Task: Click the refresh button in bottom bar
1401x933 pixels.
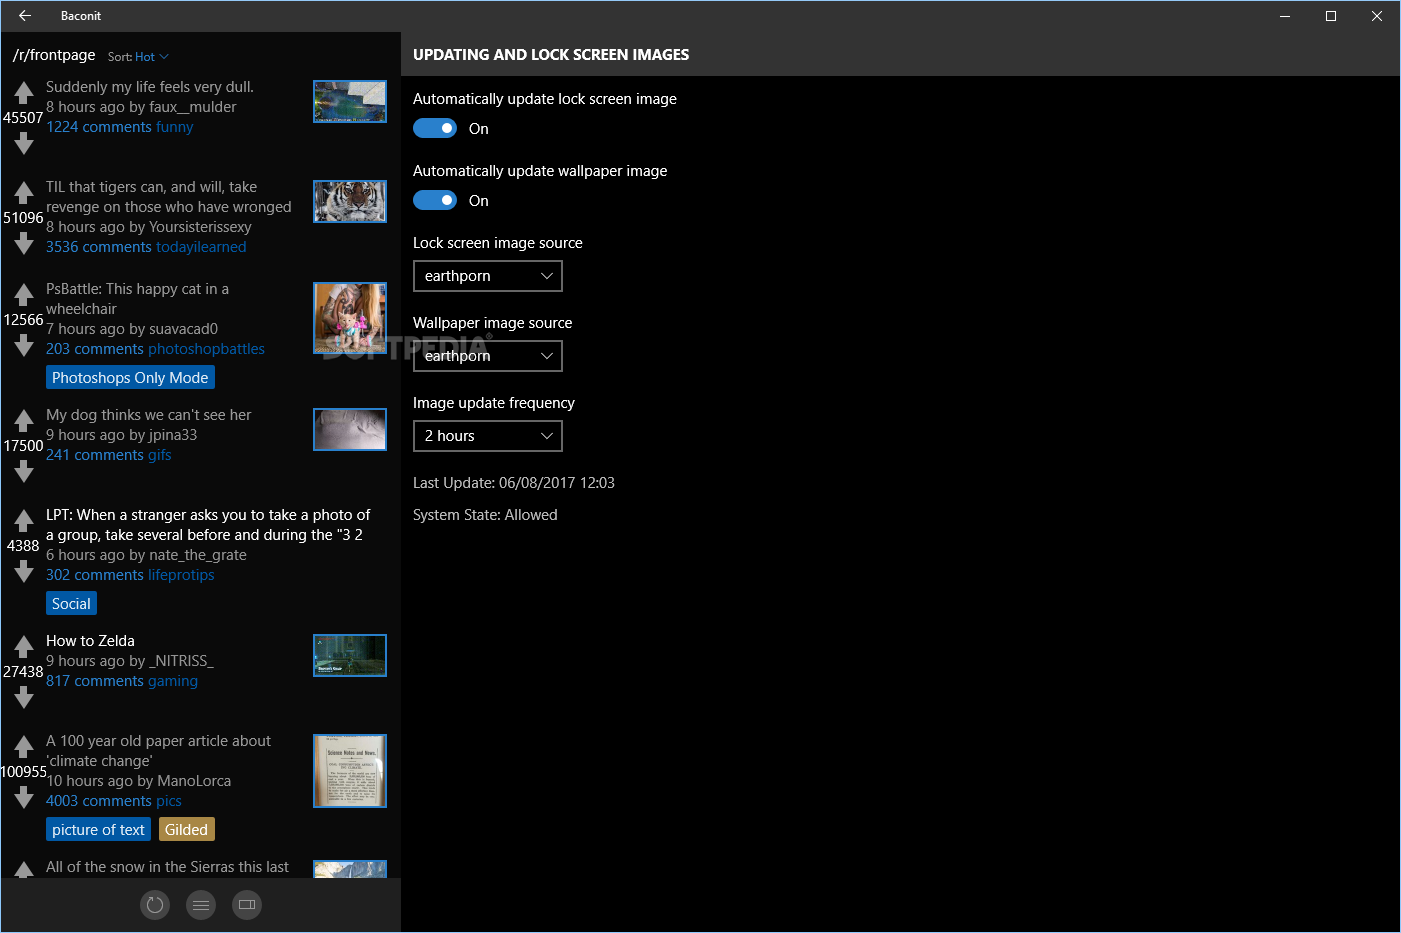Action: tap(155, 905)
